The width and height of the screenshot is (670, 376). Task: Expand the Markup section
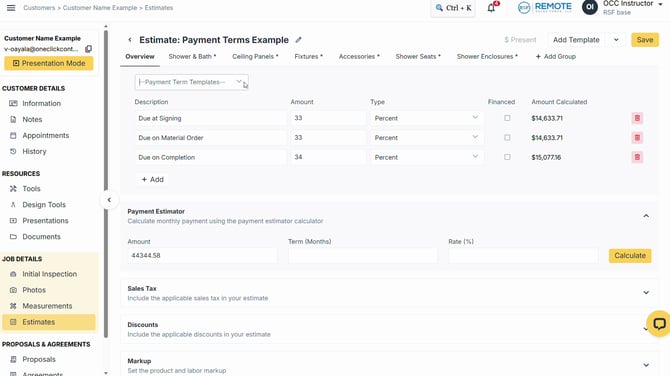[x=646, y=365]
